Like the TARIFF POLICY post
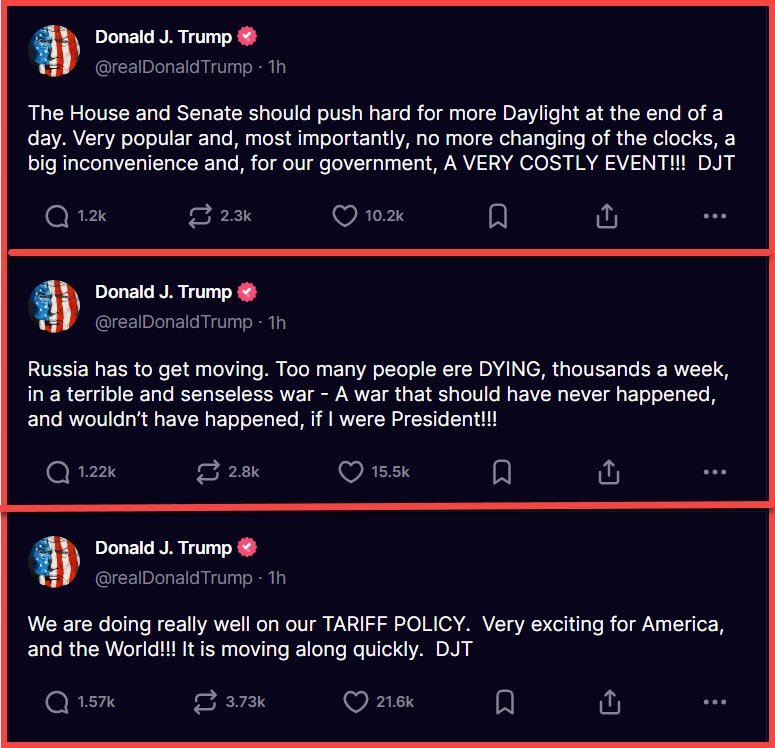 (x=355, y=702)
